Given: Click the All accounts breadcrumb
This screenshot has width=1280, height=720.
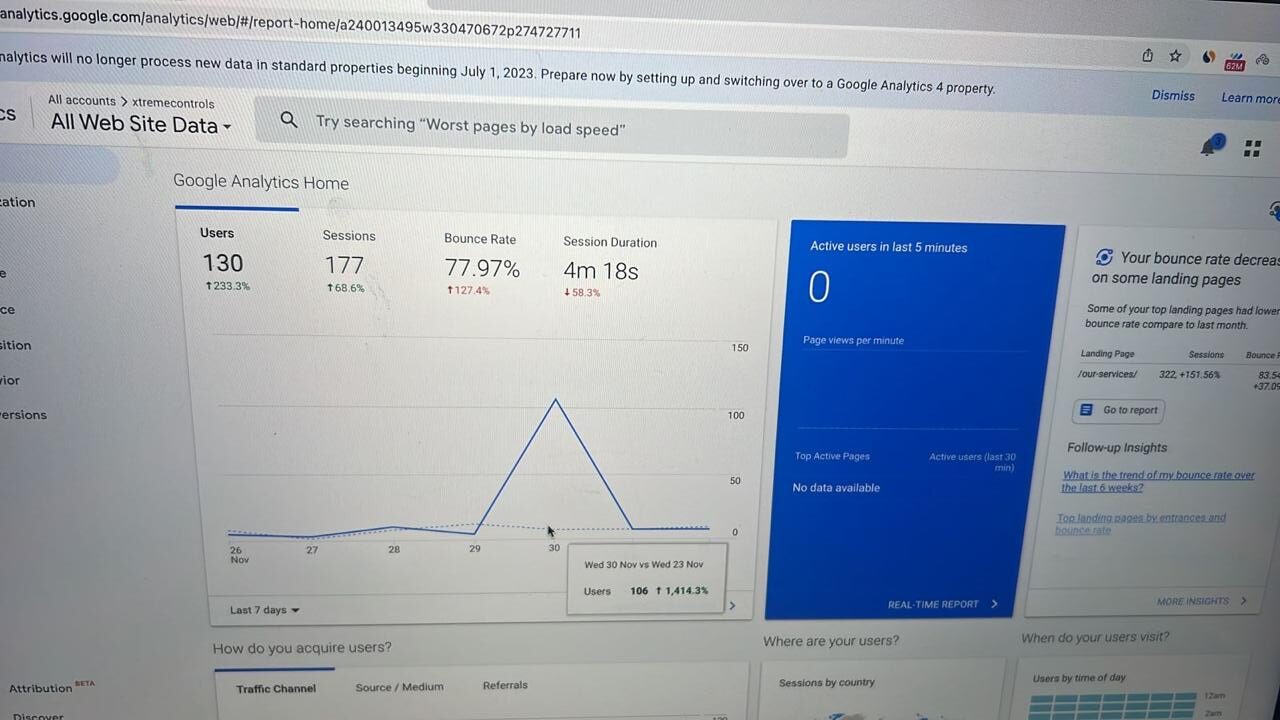Looking at the screenshot, I should [82, 100].
